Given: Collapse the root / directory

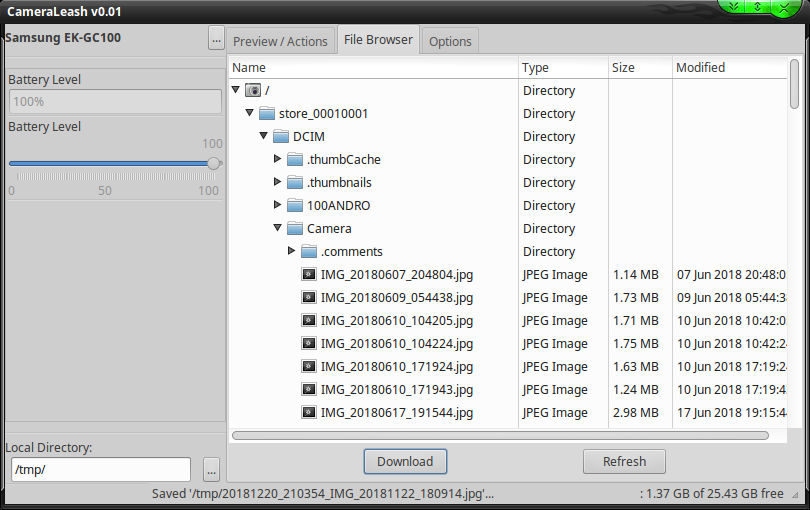Looking at the screenshot, I should pos(236,90).
